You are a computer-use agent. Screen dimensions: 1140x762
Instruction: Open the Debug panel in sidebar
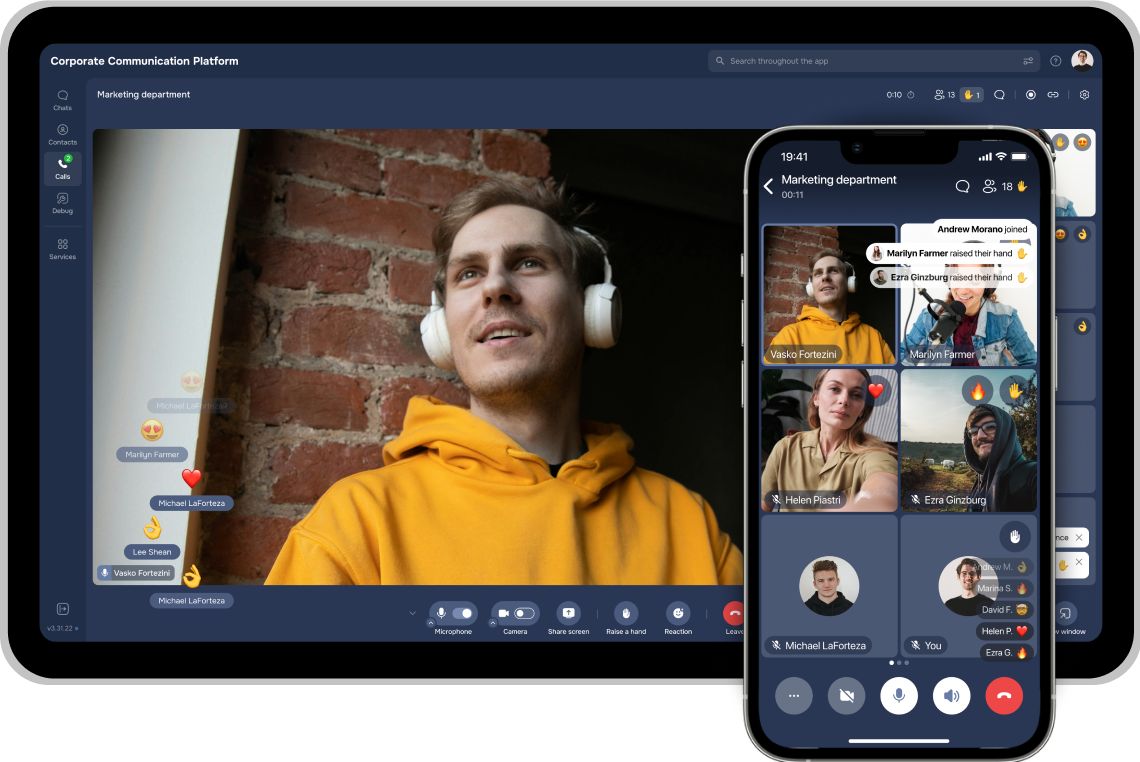62,203
